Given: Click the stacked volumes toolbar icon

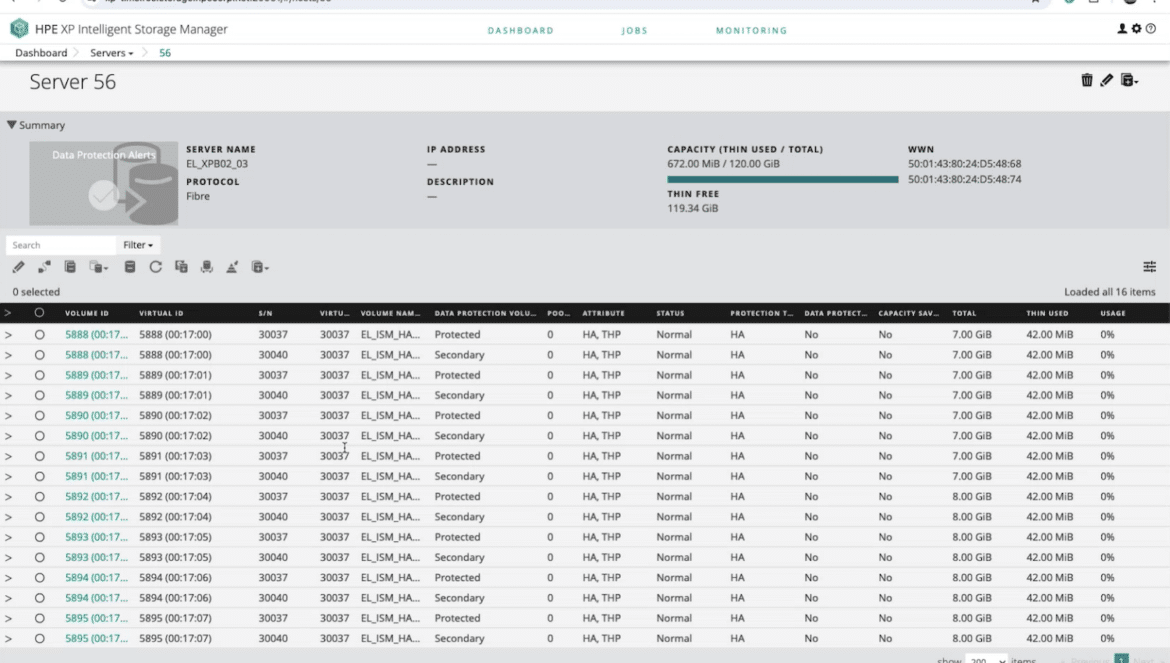Looking at the screenshot, I should (70, 267).
